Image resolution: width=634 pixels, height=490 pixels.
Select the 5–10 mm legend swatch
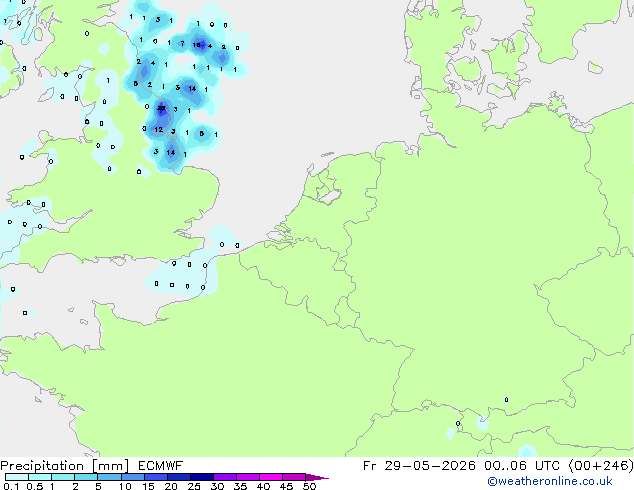(109, 477)
